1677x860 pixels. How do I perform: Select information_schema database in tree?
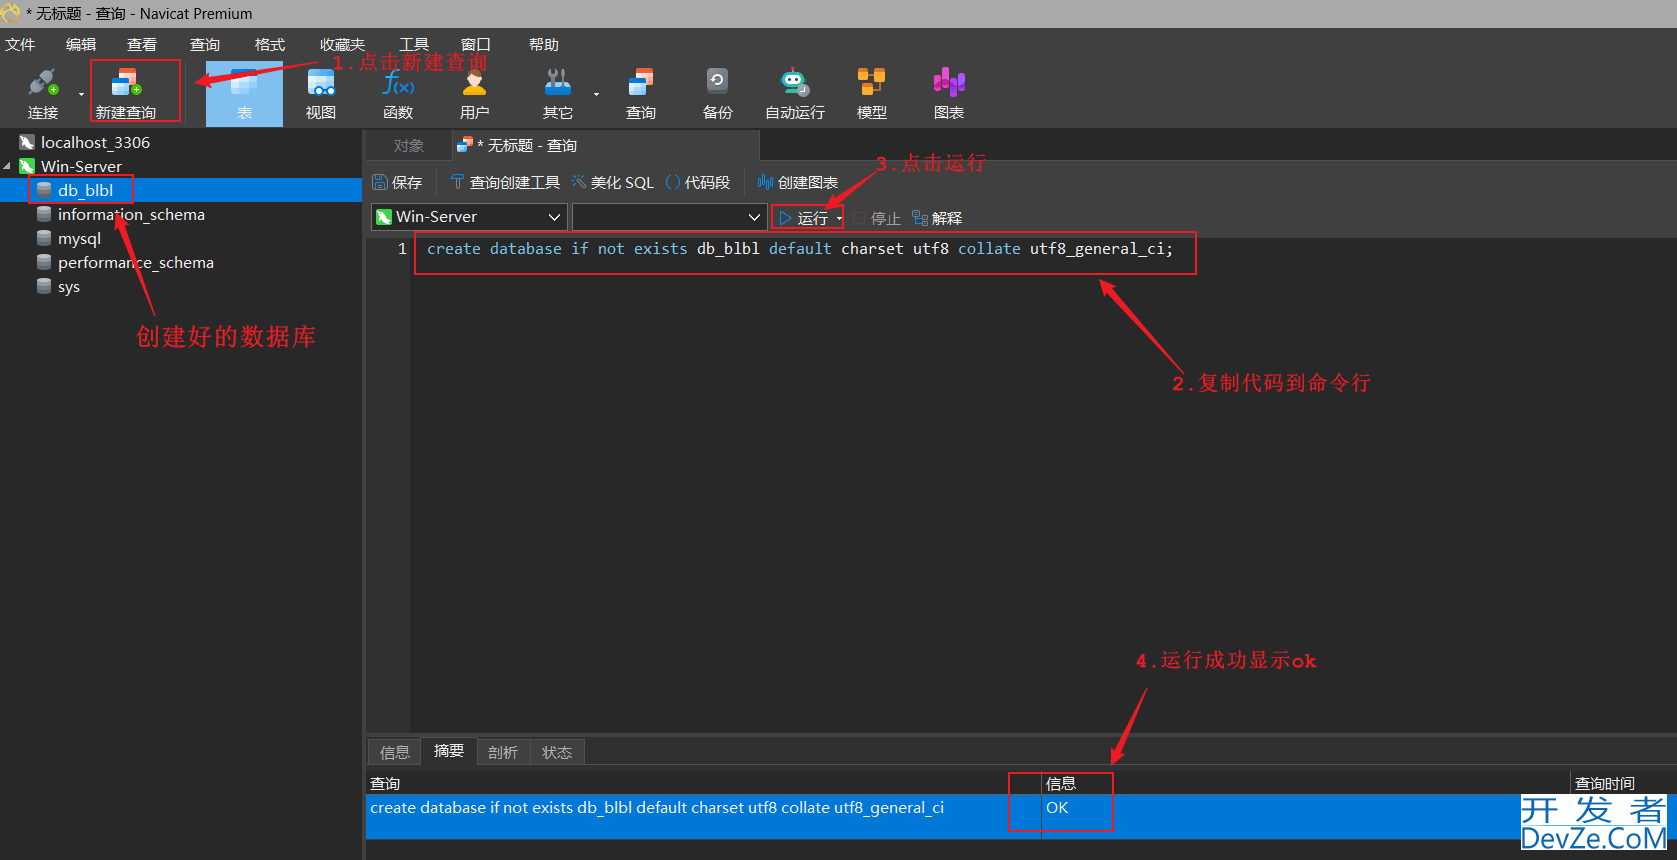coord(131,215)
